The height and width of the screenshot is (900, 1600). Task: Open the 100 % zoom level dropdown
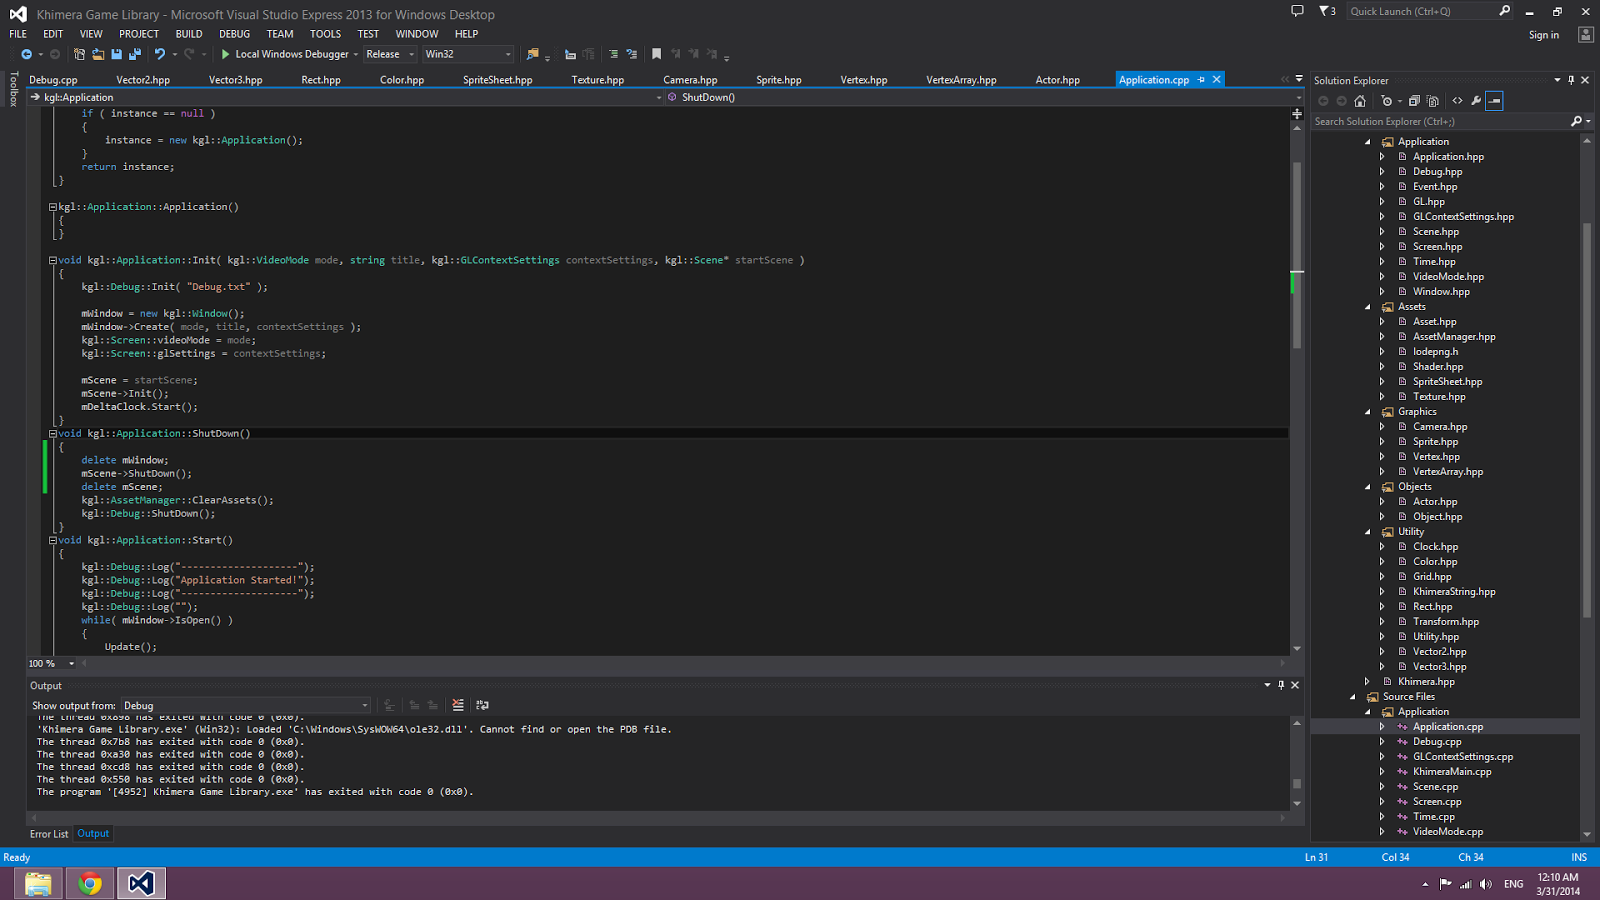(52, 663)
